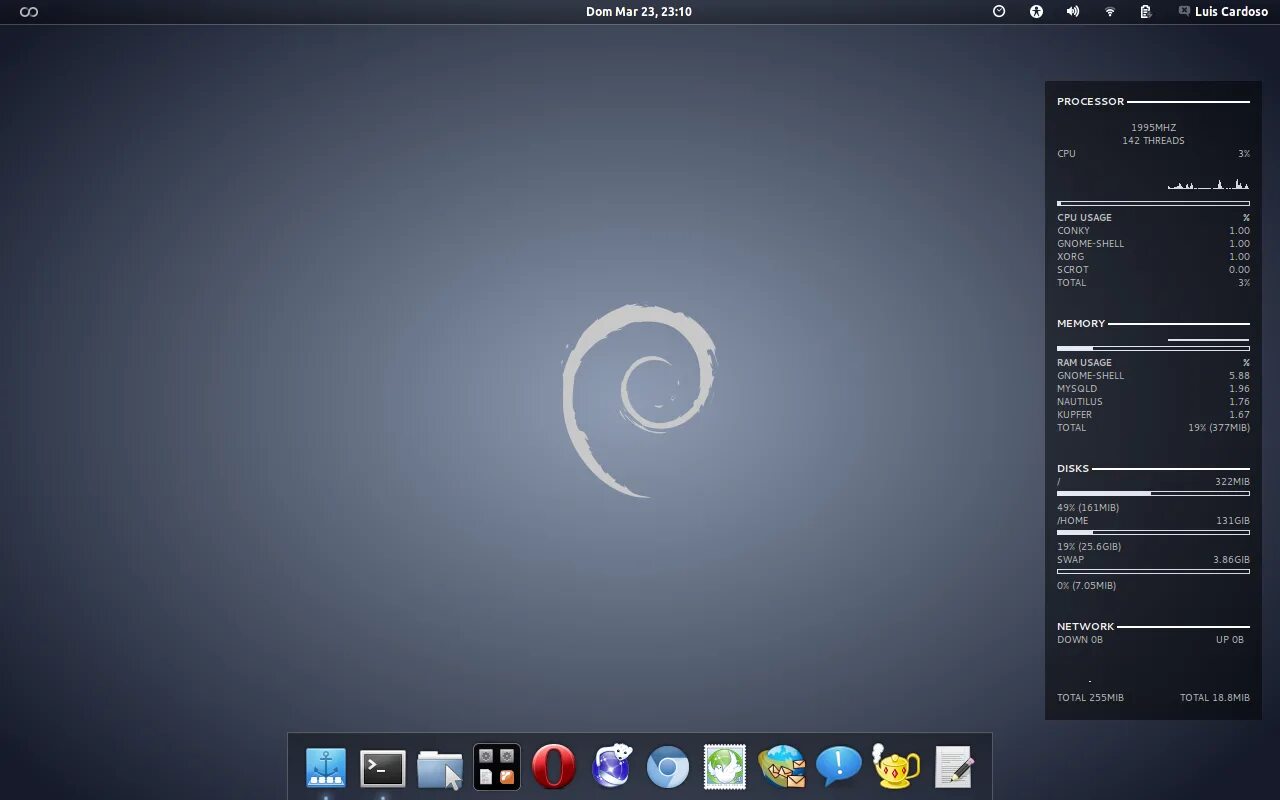Image resolution: width=1280 pixels, height=800 pixels.
Task: Click the chat status icon beside Luis Cardoso
Action: coord(1184,12)
